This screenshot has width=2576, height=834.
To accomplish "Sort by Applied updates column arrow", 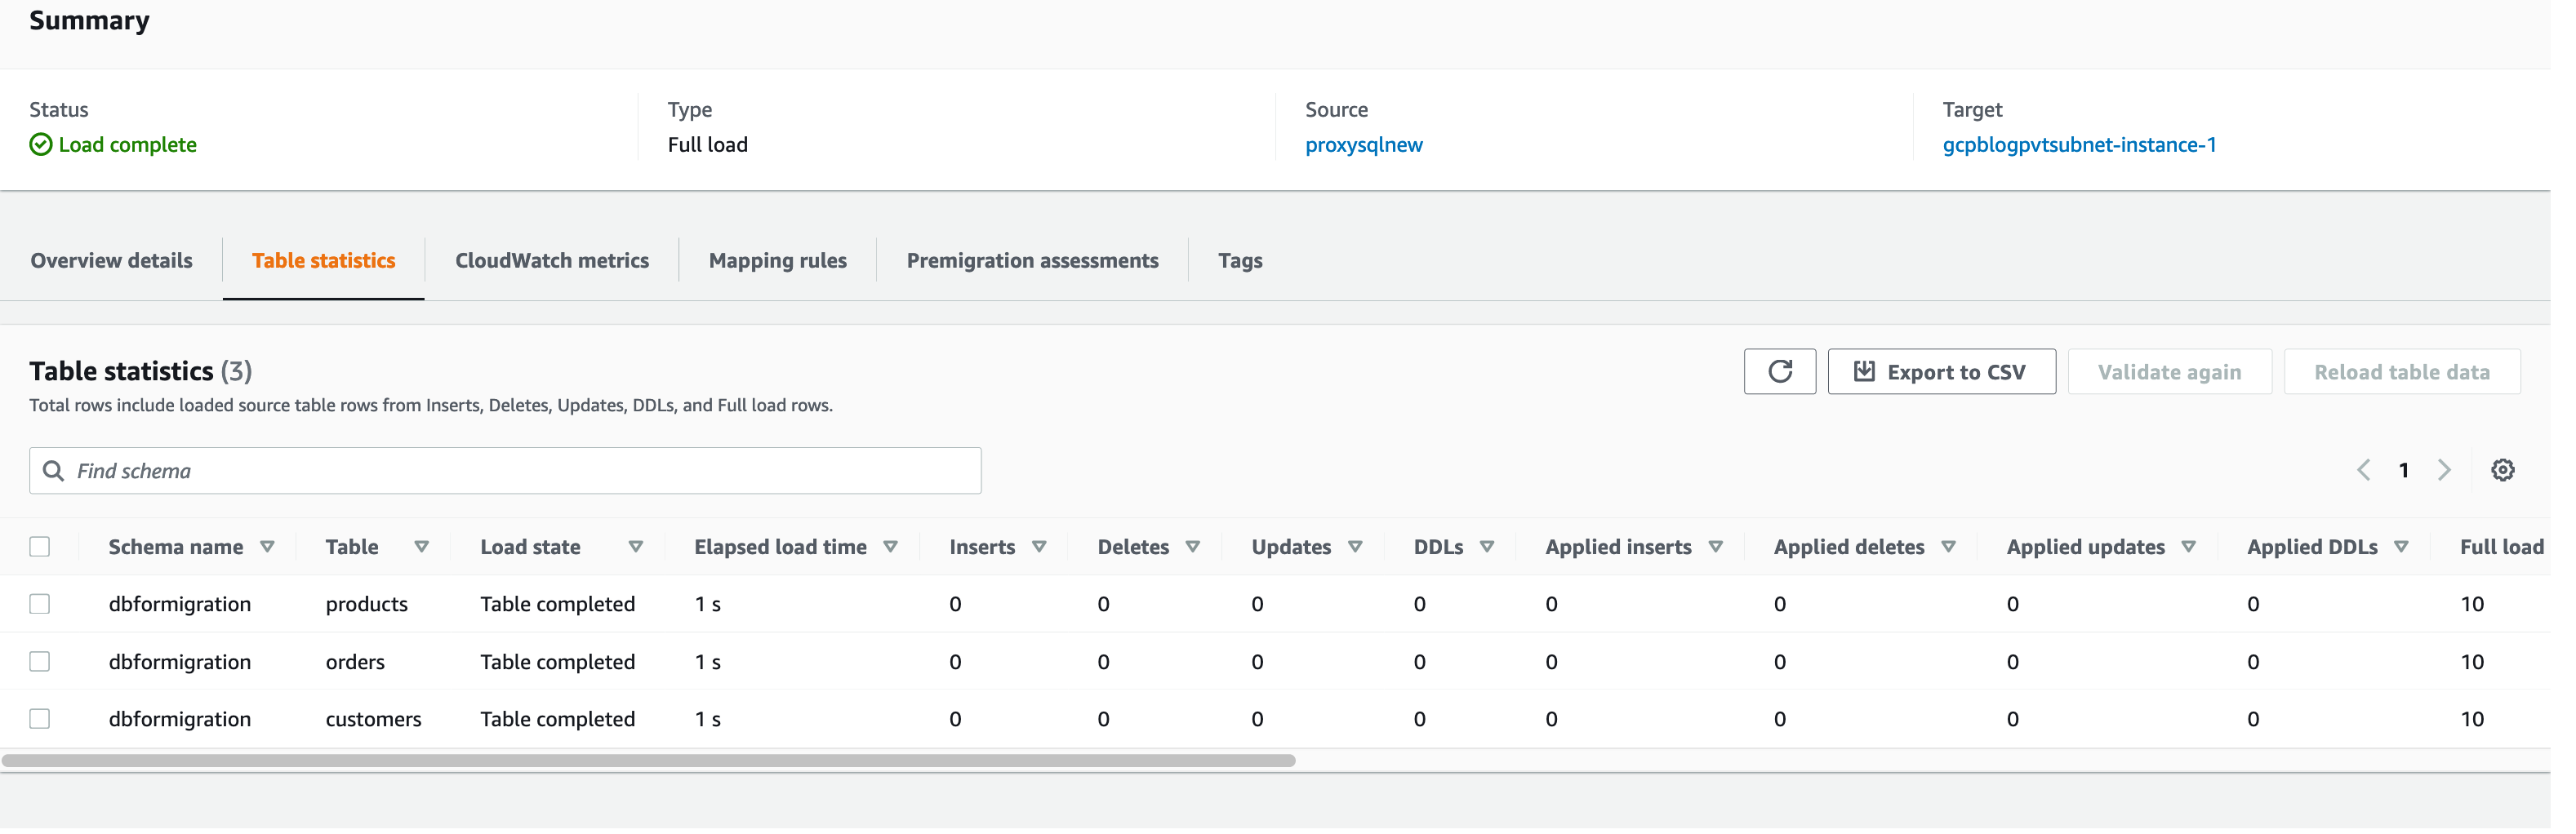I will (2210, 552).
